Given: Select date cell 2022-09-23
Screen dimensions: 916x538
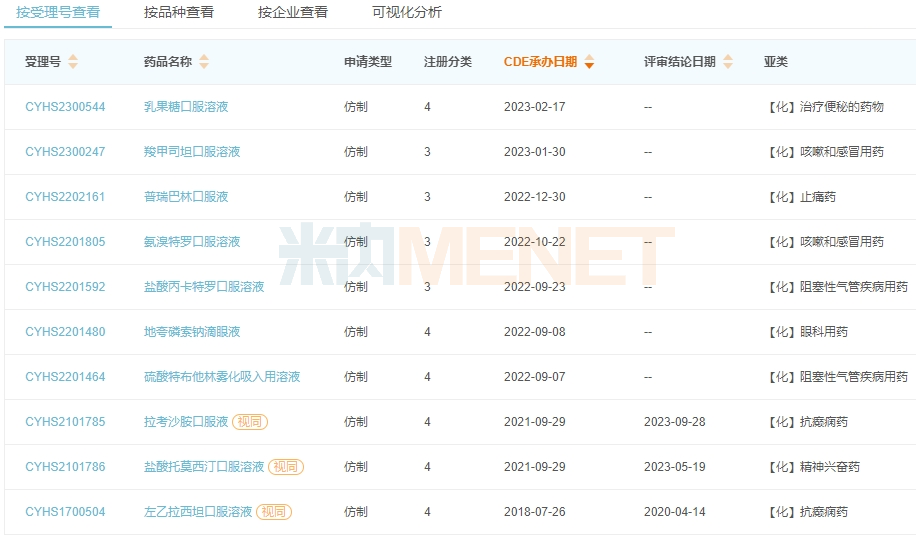Looking at the screenshot, I should coord(535,287).
